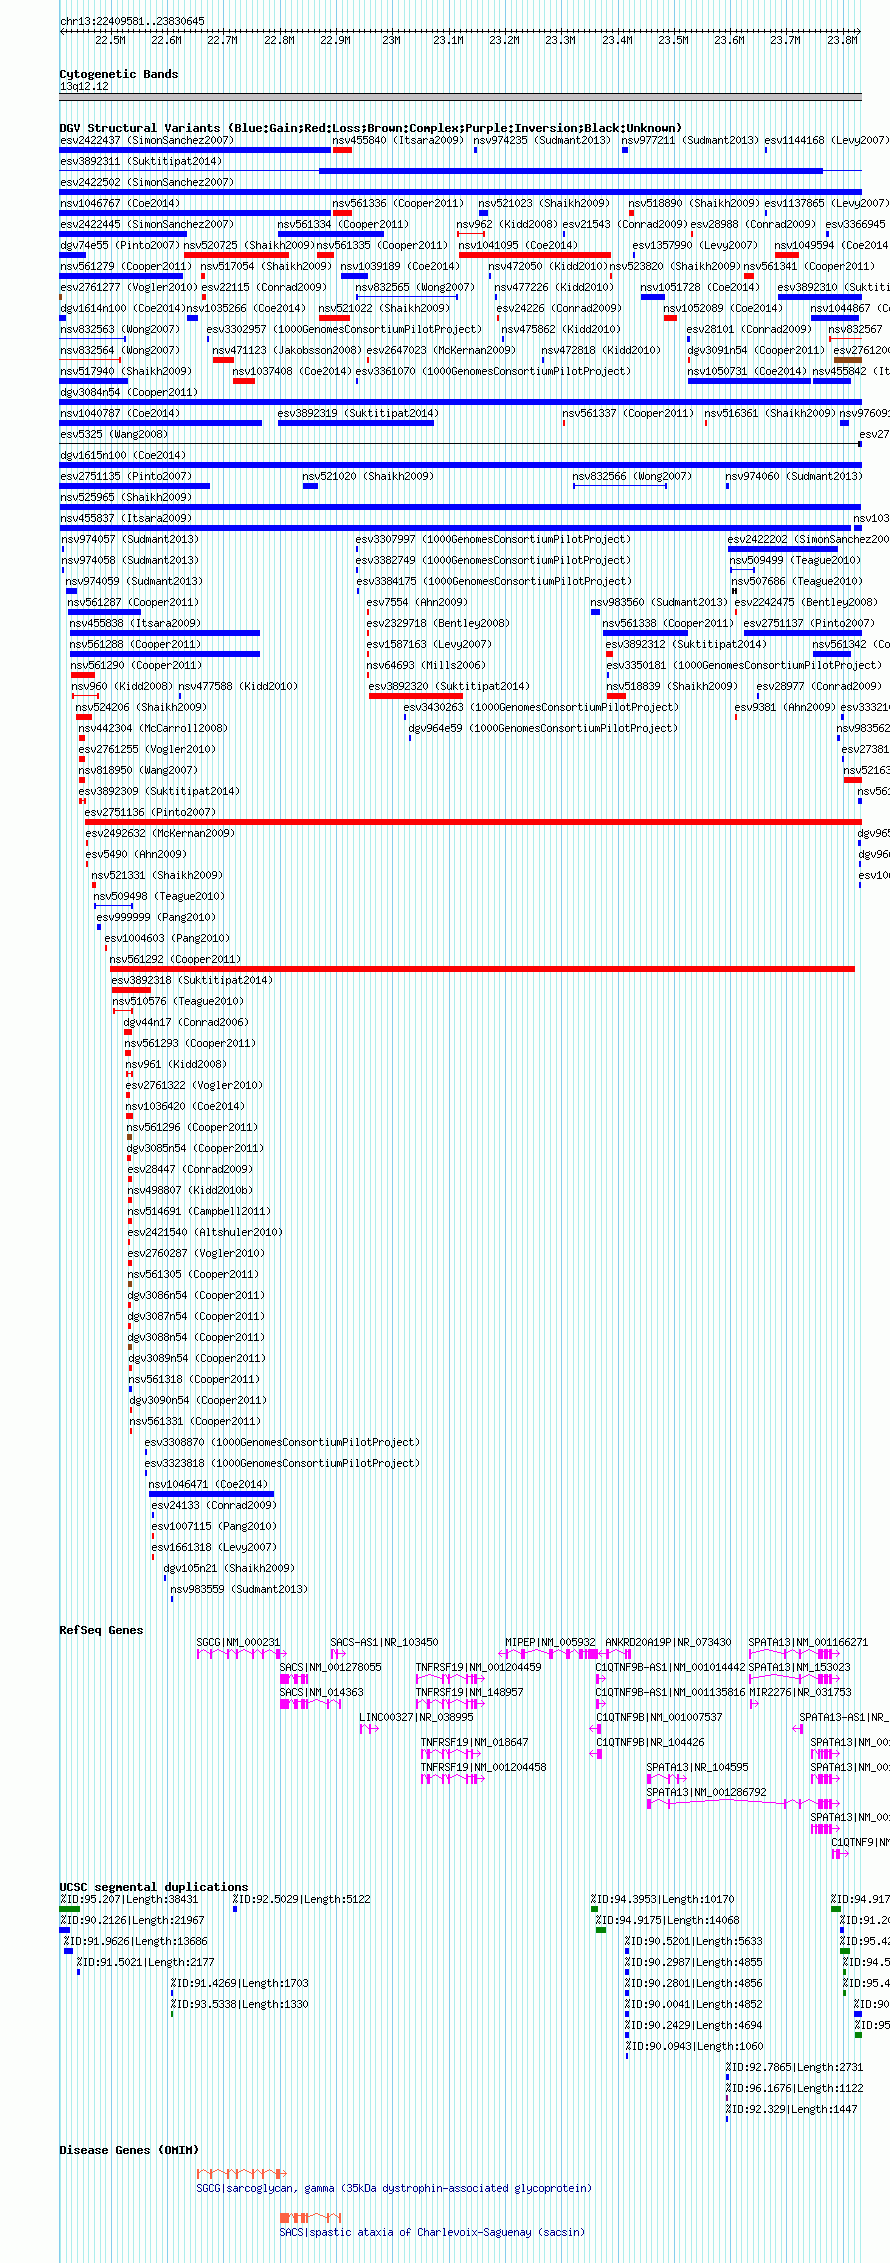Click duplication %ID:94.3953|Length:10170
Screen dimensions: 890x2263
(662, 1899)
